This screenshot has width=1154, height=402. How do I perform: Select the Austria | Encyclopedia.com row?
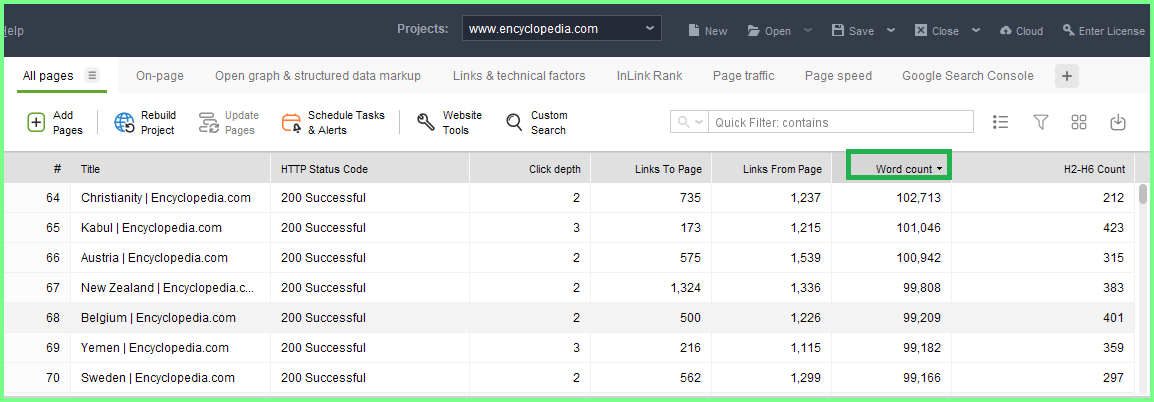pos(570,258)
